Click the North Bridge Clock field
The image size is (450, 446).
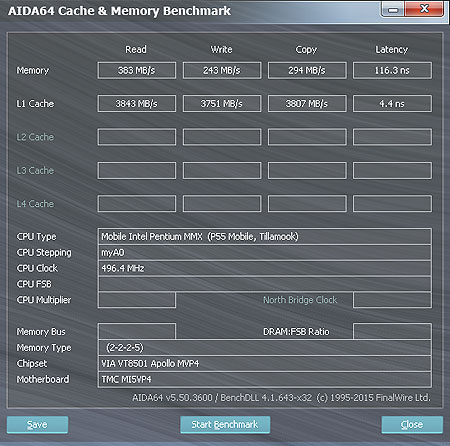tap(392, 300)
